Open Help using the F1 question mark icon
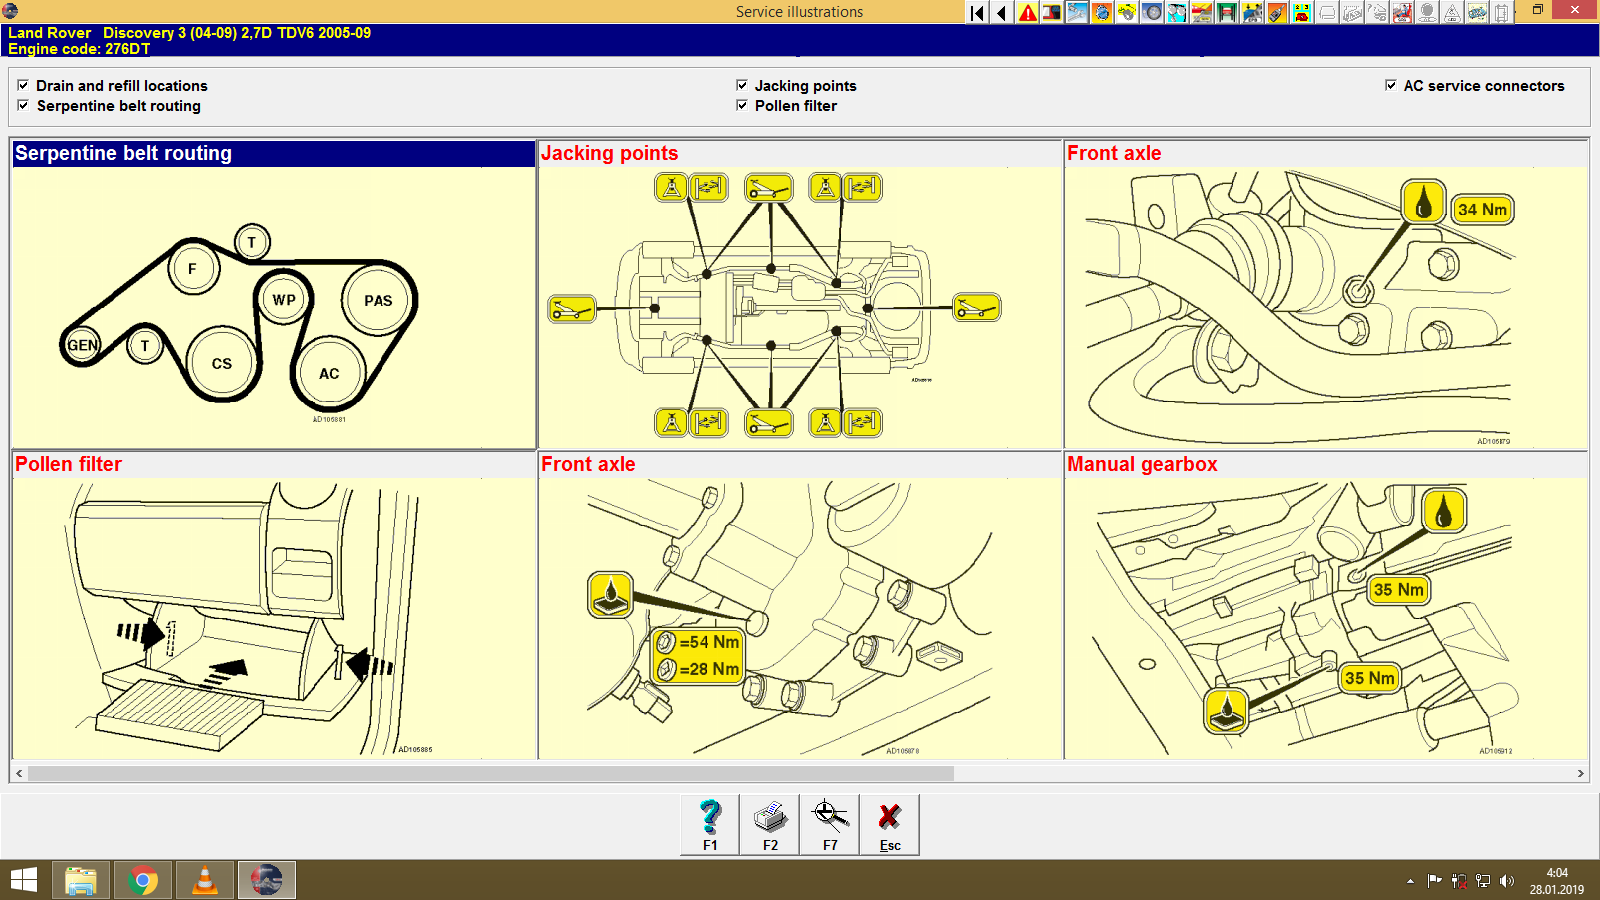The width and height of the screenshot is (1600, 900). [710, 822]
